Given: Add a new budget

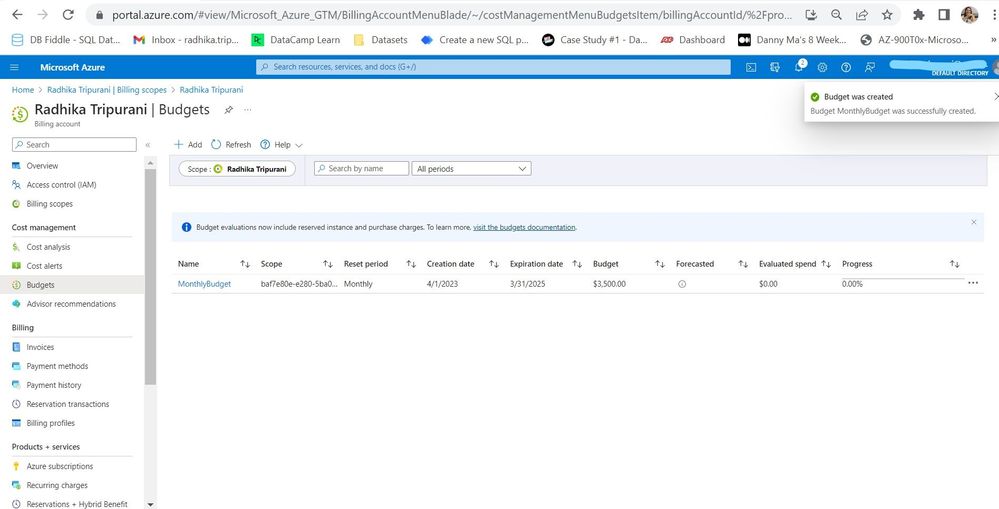Looking at the screenshot, I should click(188, 145).
